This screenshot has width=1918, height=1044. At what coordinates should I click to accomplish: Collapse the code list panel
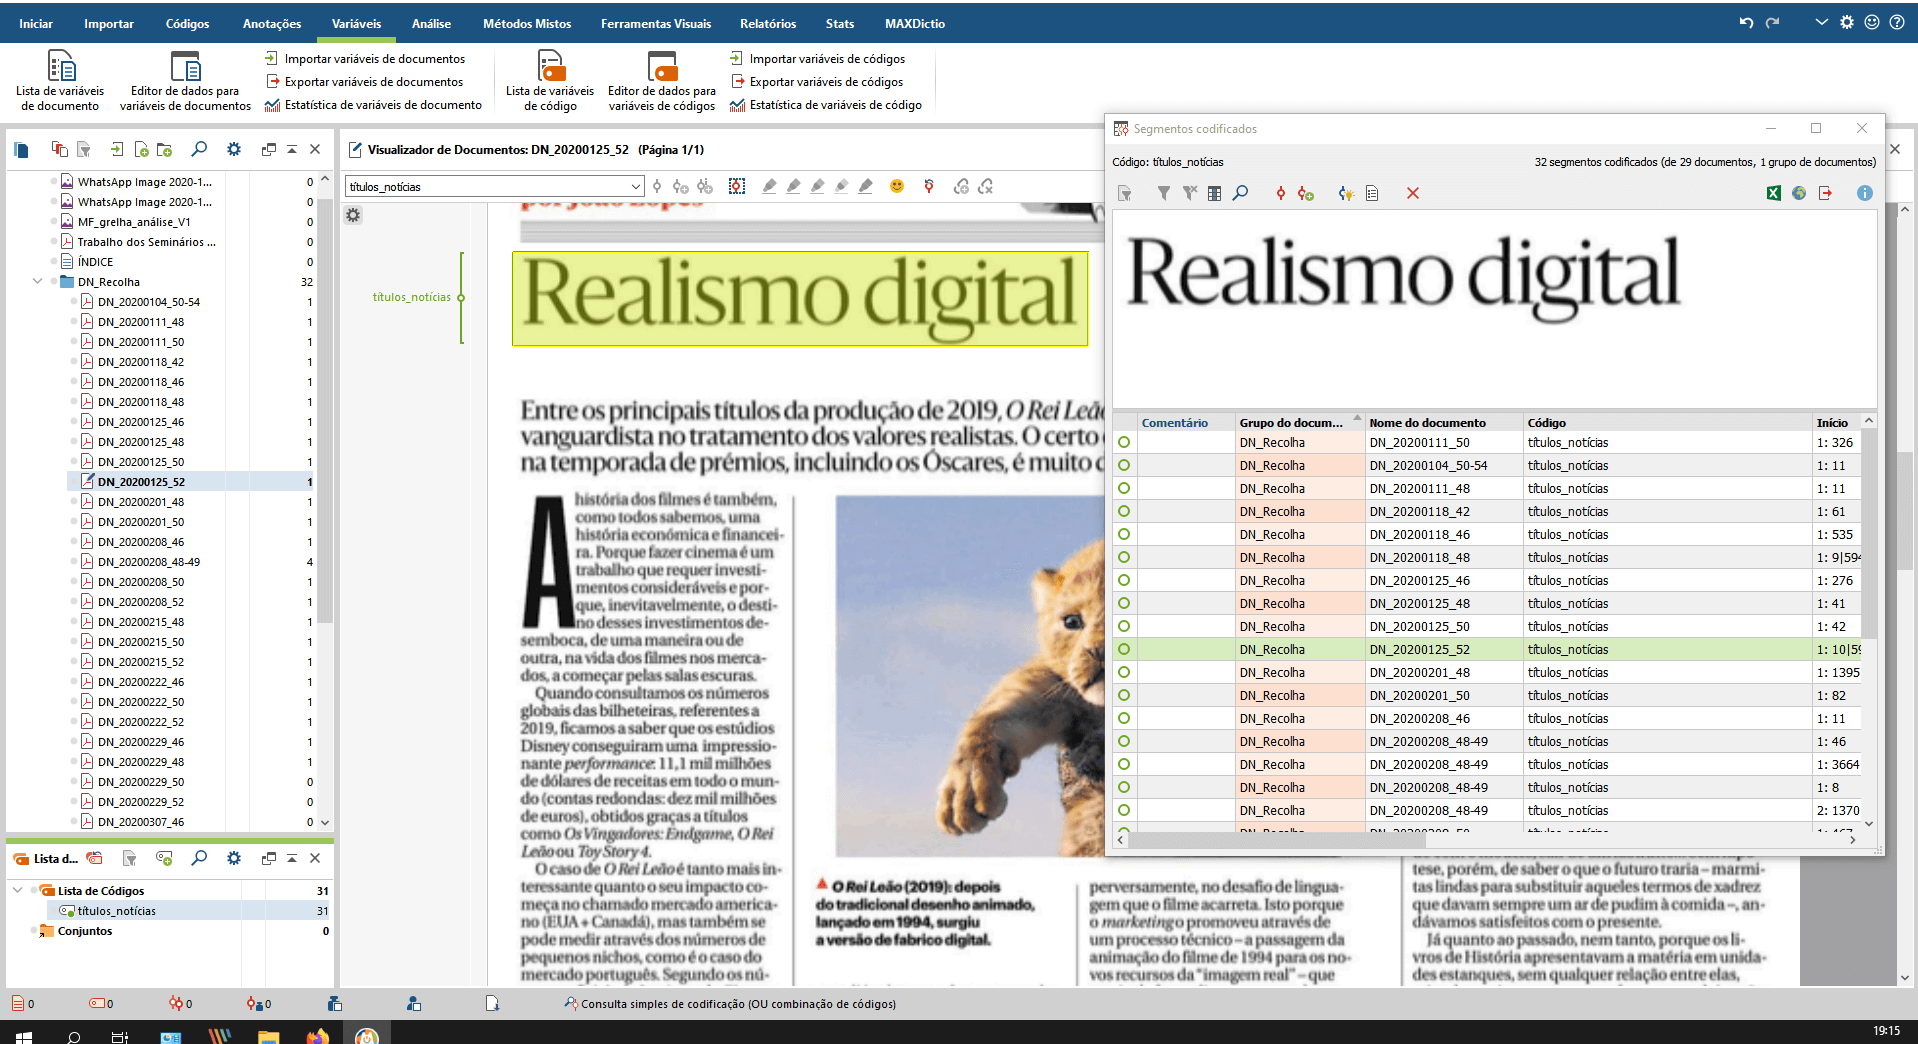point(292,858)
